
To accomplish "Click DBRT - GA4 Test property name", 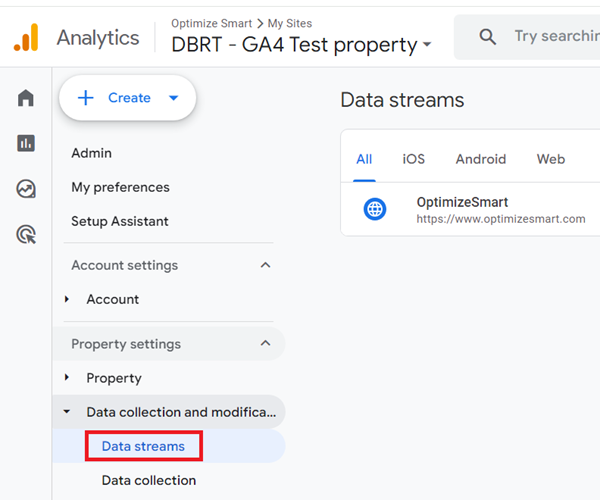I will click(294, 45).
